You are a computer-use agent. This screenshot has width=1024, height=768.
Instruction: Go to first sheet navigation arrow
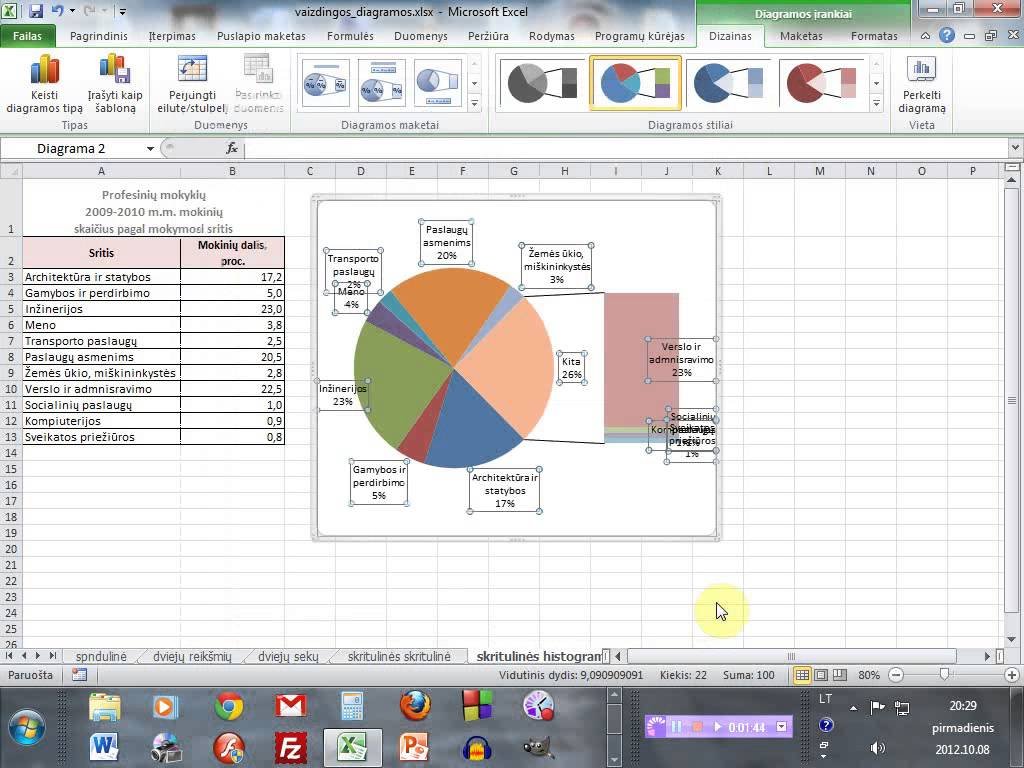tap(9, 656)
